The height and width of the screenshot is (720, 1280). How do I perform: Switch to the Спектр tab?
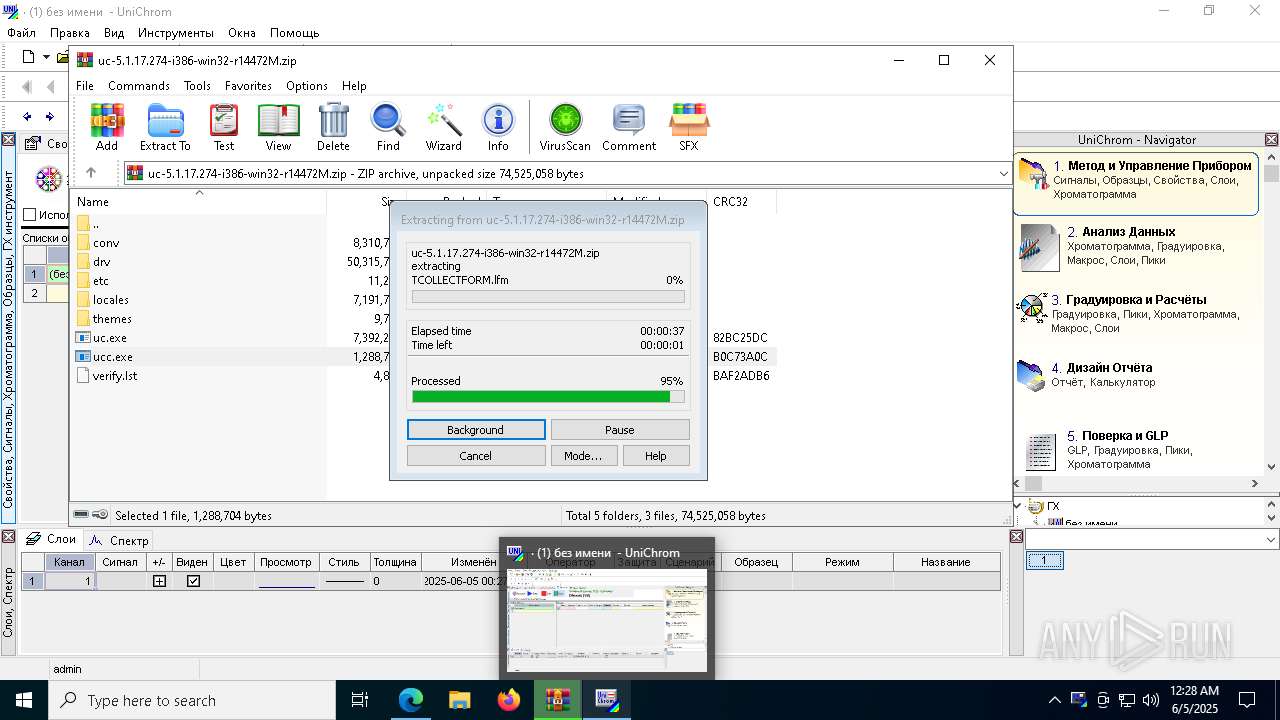pyautogui.click(x=119, y=540)
